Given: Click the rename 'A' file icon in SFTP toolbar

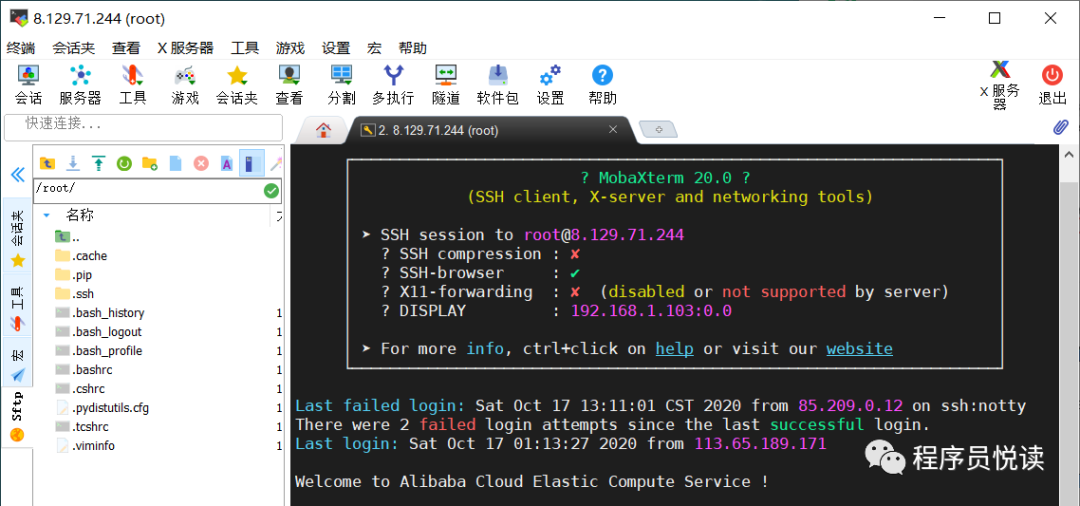Looking at the screenshot, I should [x=227, y=163].
